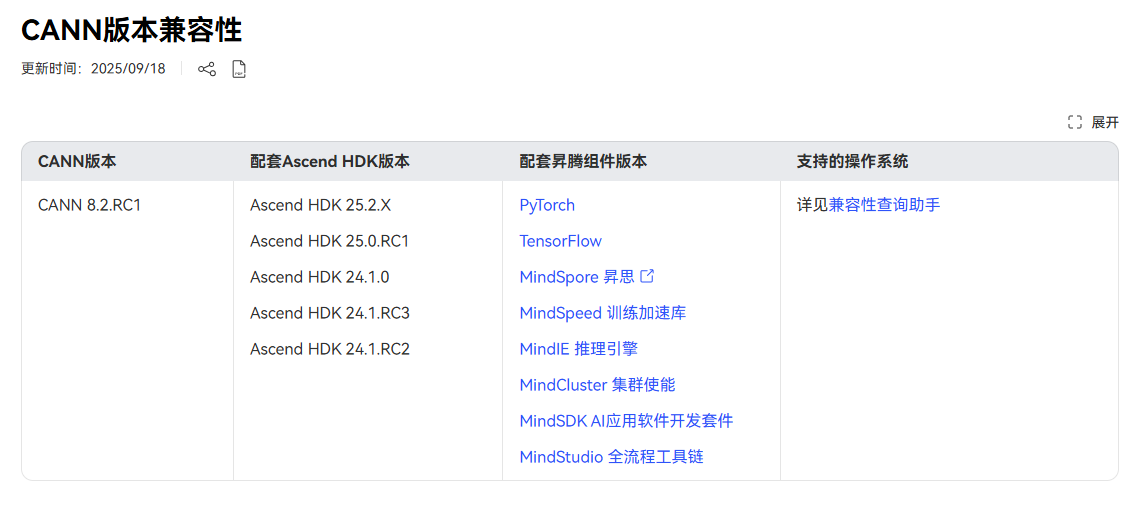Click Ascend HDK 25.0.RC1 text
The image size is (1146, 517).
click(x=329, y=241)
